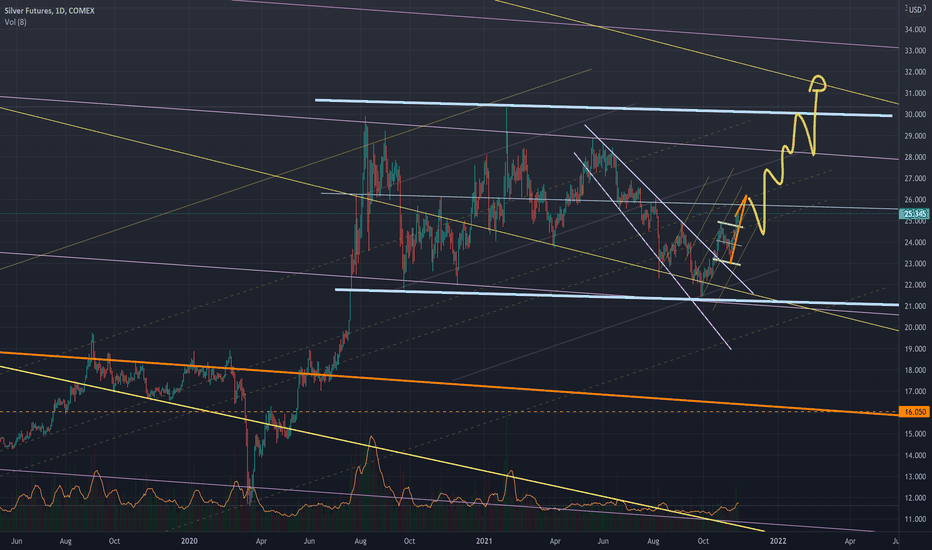Click the 33.000 price axis label
Image resolution: width=932 pixels, height=550 pixels.
(x=915, y=51)
